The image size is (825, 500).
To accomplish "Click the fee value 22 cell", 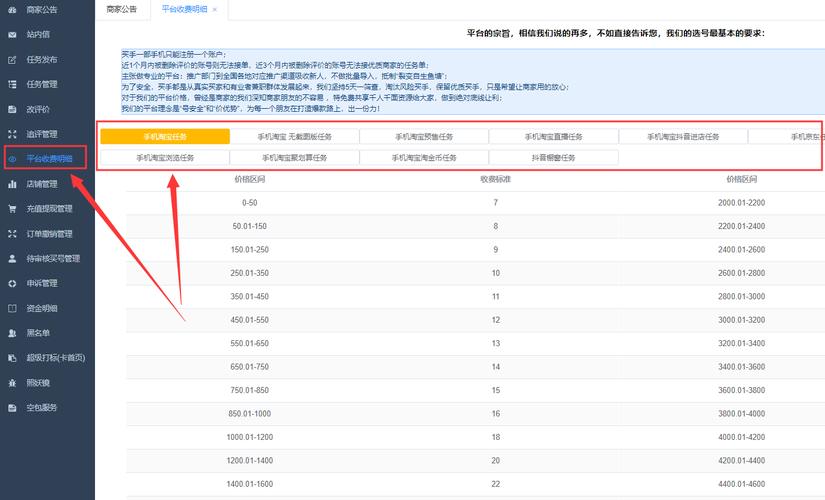I will [x=496, y=484].
